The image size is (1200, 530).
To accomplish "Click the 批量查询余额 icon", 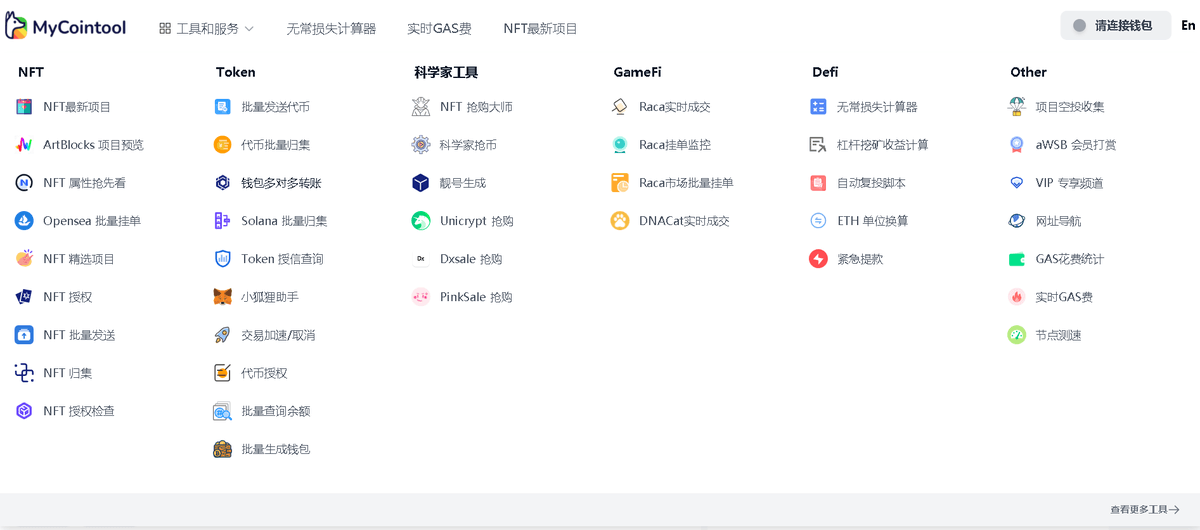I will (222, 411).
